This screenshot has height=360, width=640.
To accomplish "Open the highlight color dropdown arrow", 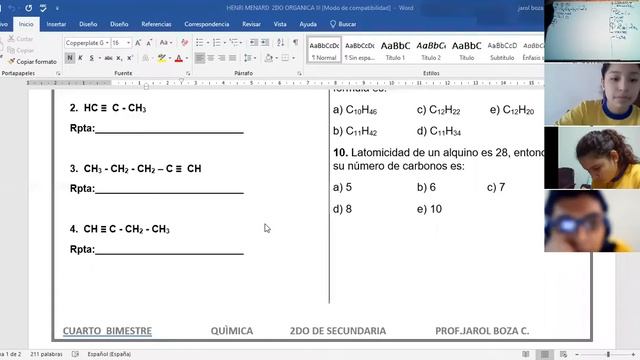I will (x=170, y=58).
